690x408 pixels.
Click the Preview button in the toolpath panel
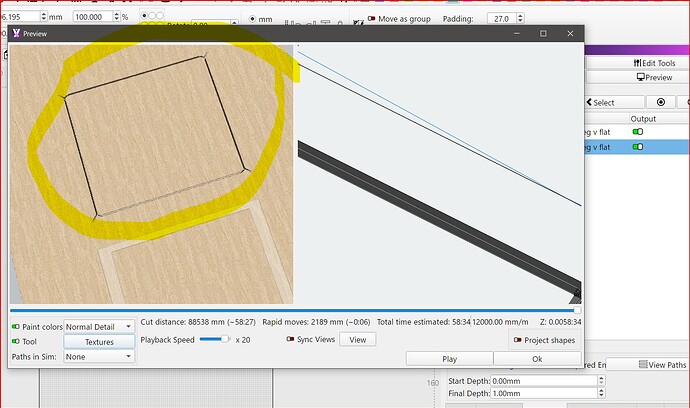click(x=654, y=77)
